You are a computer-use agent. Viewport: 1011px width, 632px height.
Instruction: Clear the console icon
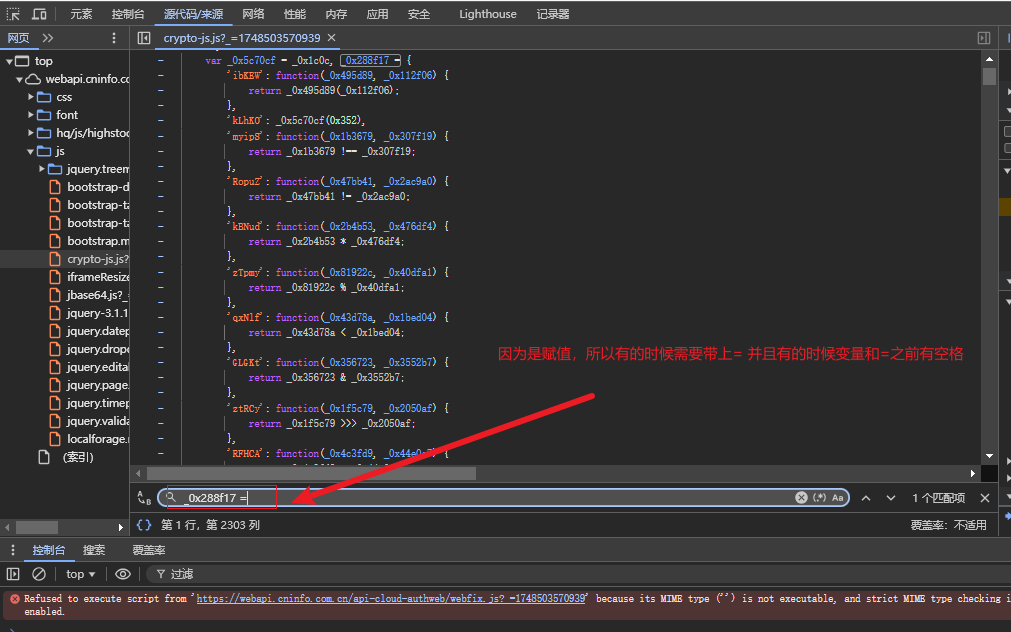point(39,574)
